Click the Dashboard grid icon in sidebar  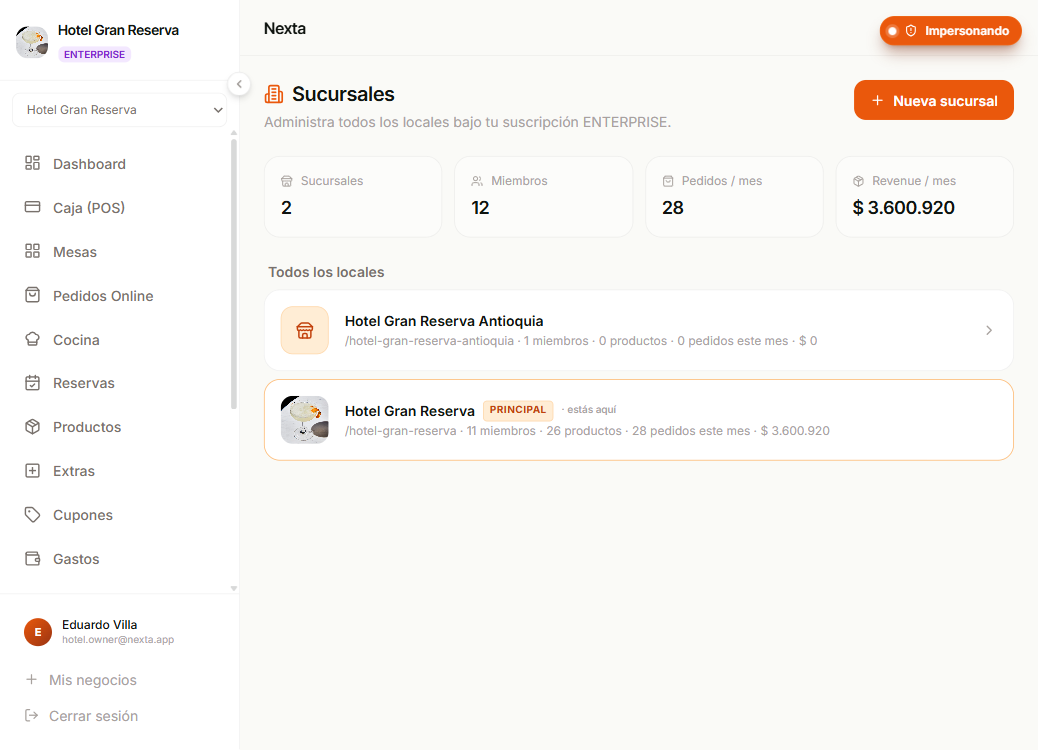tap(32, 163)
